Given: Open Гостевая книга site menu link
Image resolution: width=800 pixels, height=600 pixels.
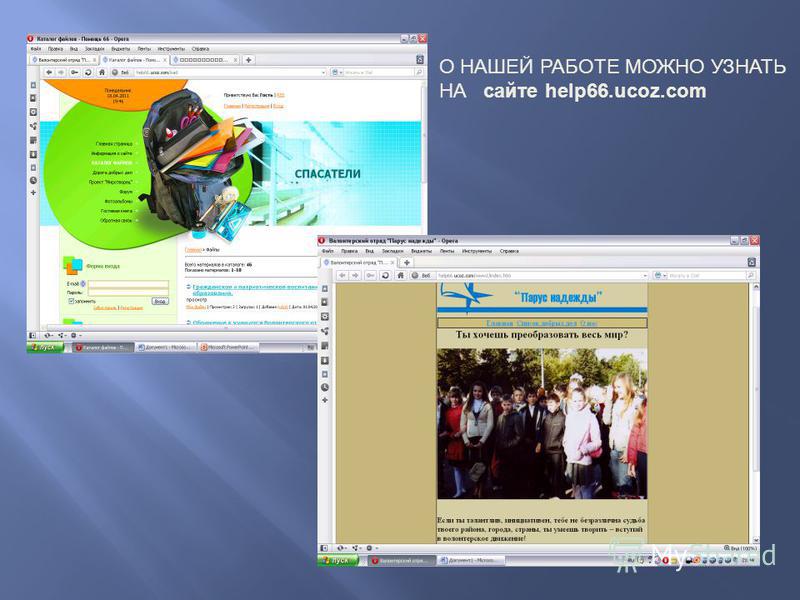Looking at the screenshot, I should coord(116,211).
